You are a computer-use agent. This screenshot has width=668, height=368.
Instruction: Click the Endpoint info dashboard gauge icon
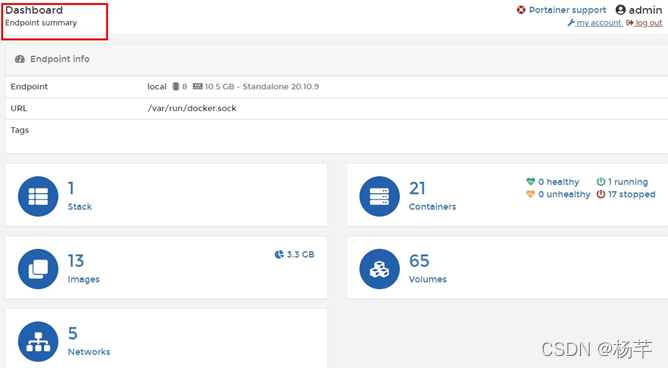[20, 59]
